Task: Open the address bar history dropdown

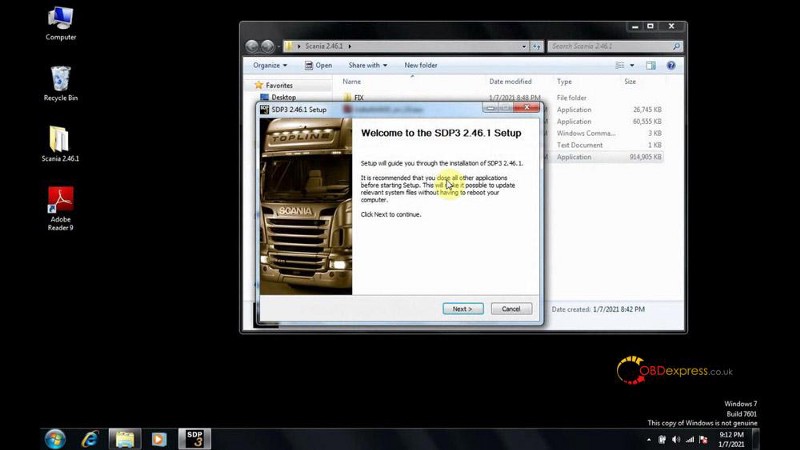Action: [524, 46]
